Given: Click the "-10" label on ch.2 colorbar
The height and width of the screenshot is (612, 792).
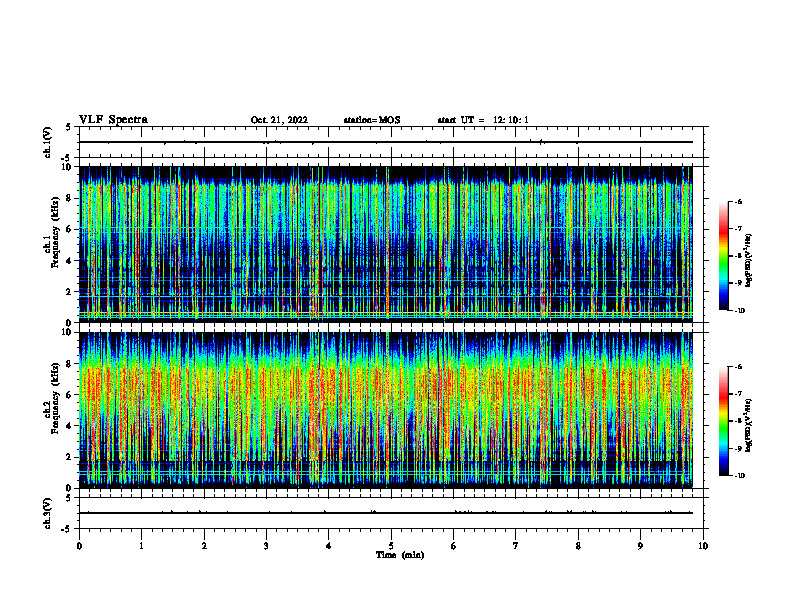Looking at the screenshot, I should (x=739, y=476).
